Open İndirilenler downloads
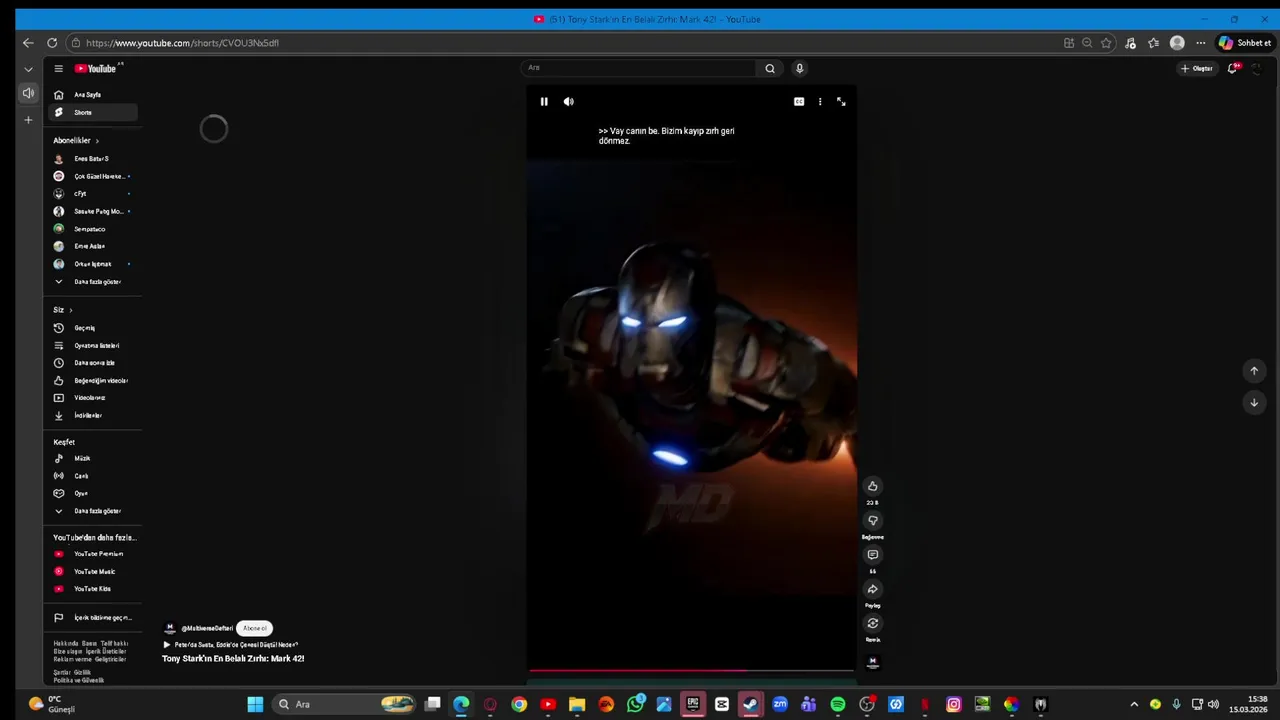The width and height of the screenshot is (1280, 720). pos(93,416)
